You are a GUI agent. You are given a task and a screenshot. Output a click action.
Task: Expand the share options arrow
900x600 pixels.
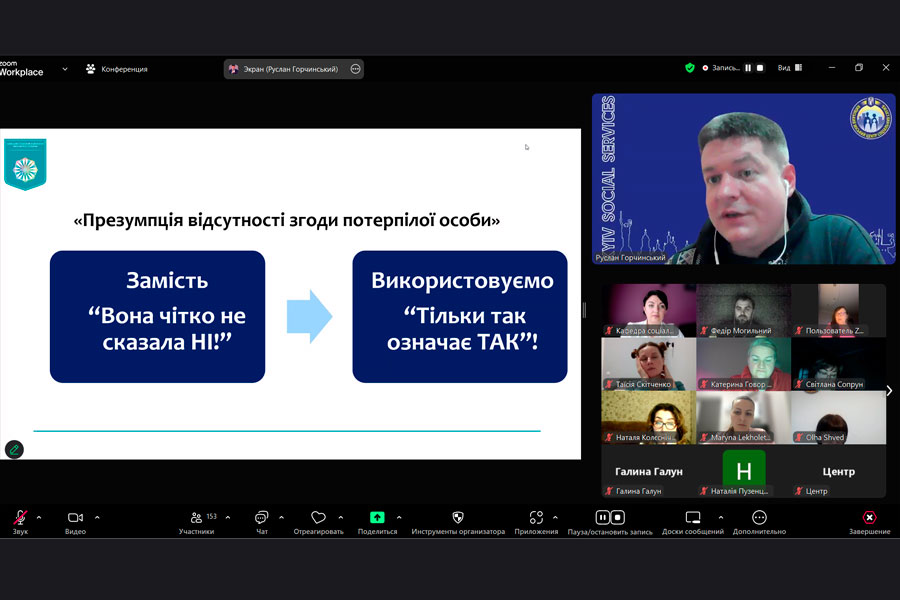coord(399,517)
